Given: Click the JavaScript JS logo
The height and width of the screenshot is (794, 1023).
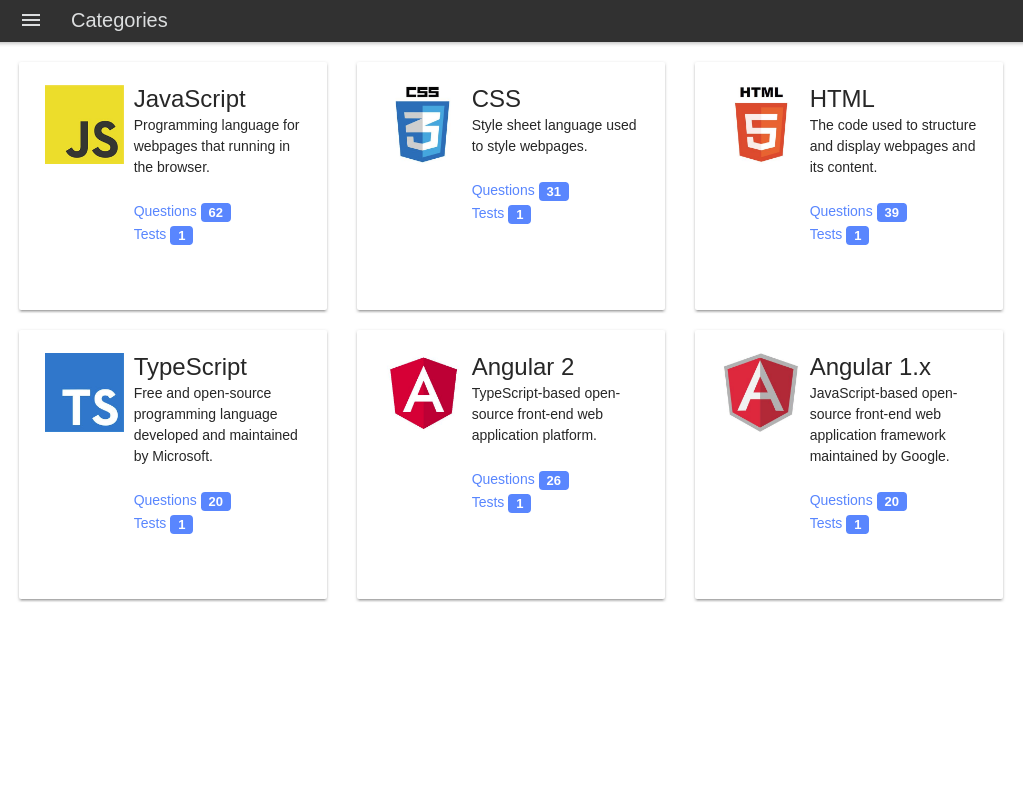Looking at the screenshot, I should [x=84, y=124].
